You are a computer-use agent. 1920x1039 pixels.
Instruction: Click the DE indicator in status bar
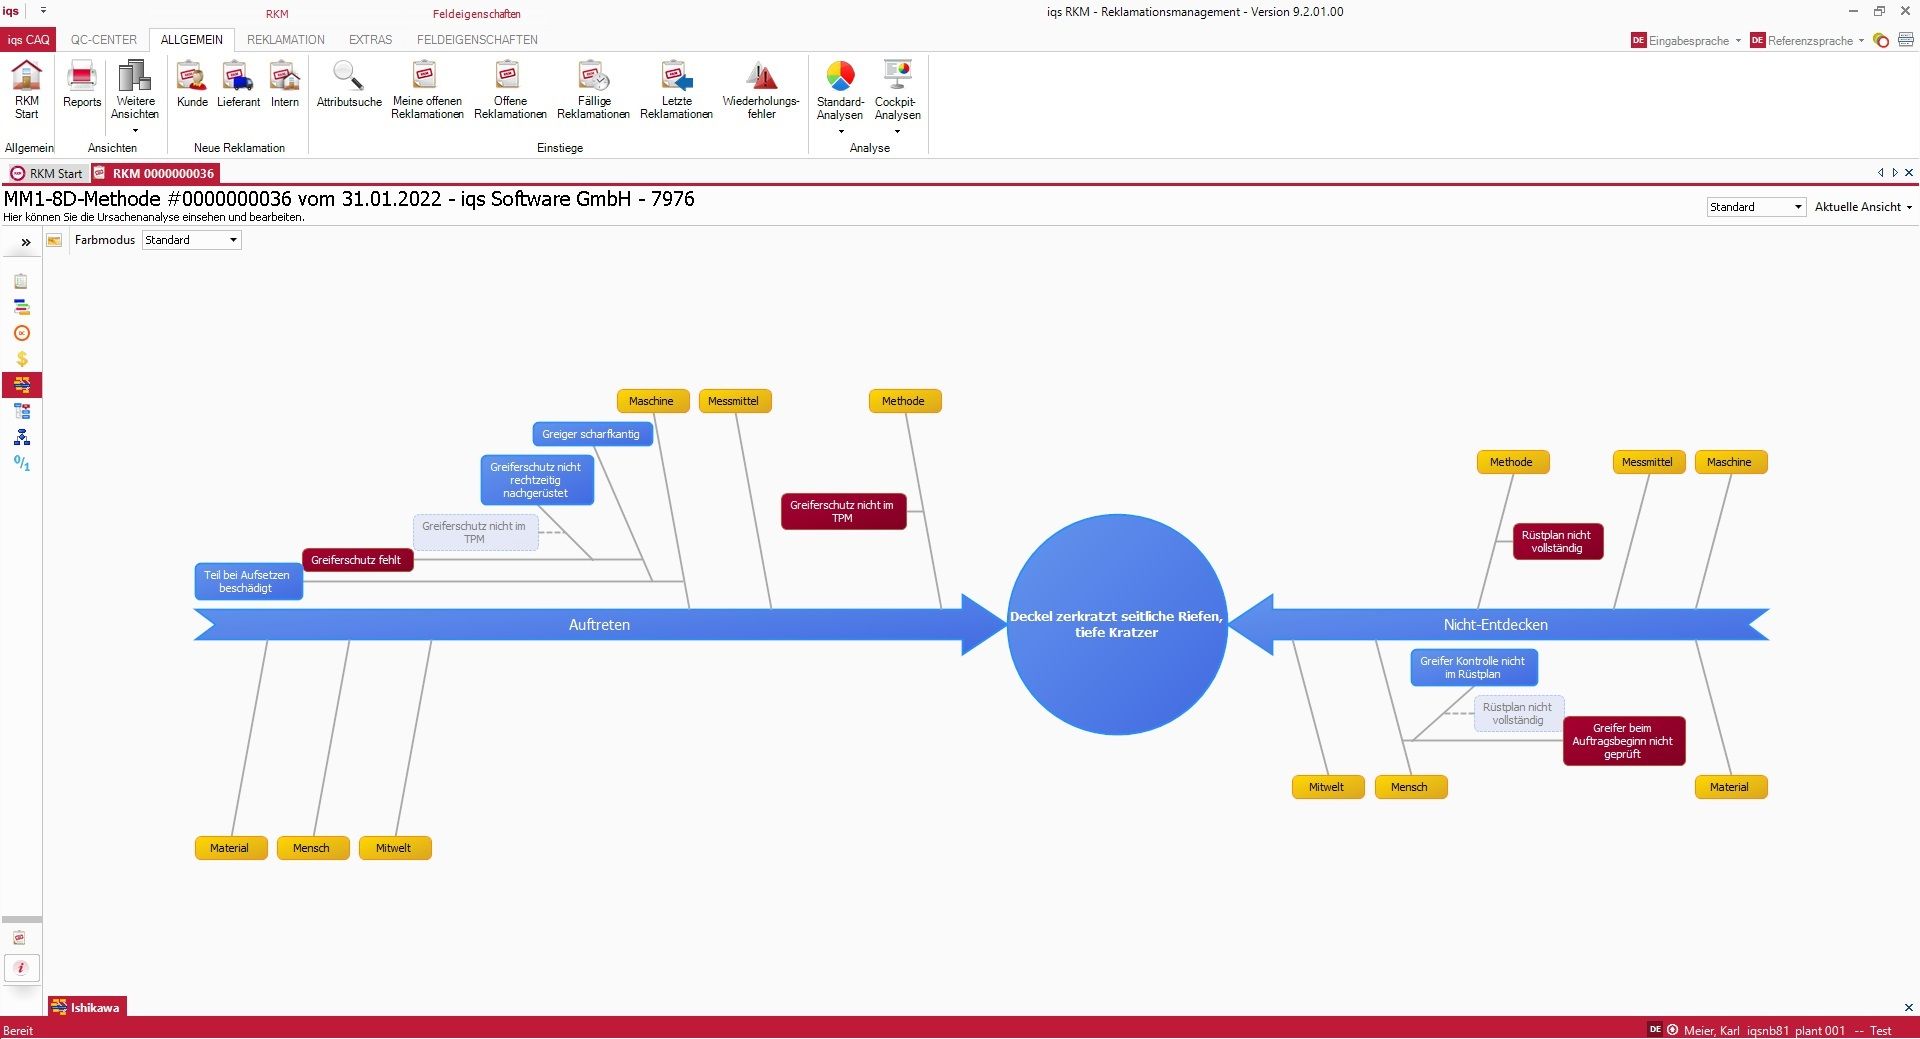tap(1655, 1029)
